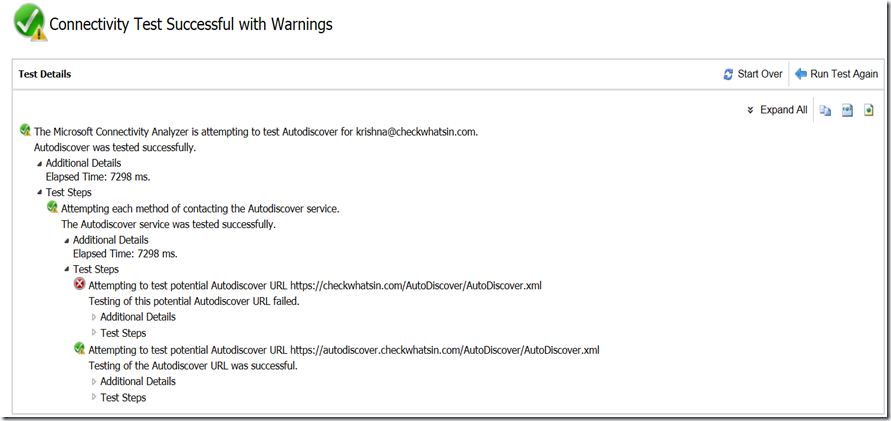Click the copy results to clipboard icon

[x=826, y=111]
